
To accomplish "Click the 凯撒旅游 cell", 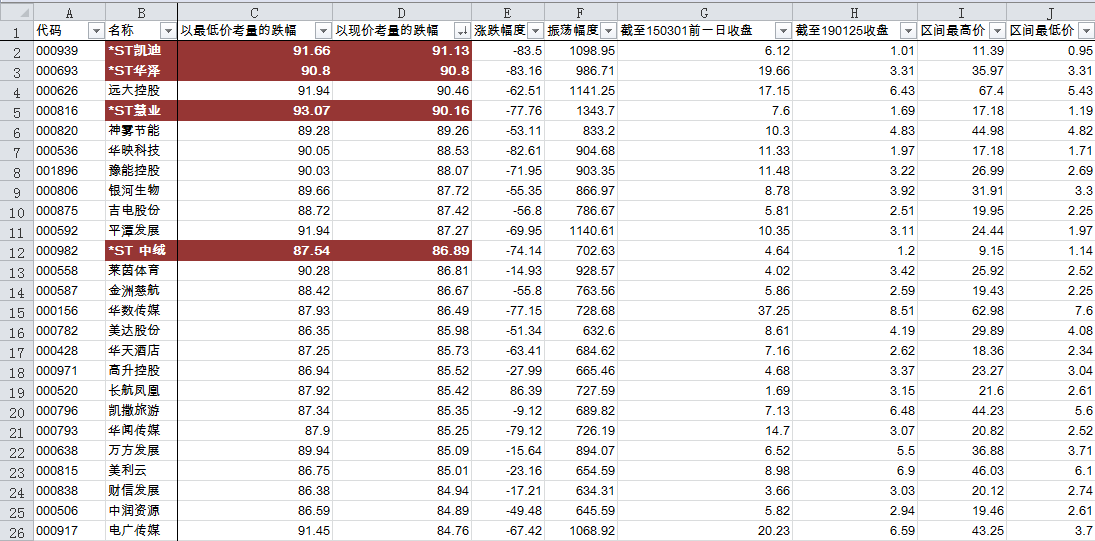I will pyautogui.click(x=142, y=410).
